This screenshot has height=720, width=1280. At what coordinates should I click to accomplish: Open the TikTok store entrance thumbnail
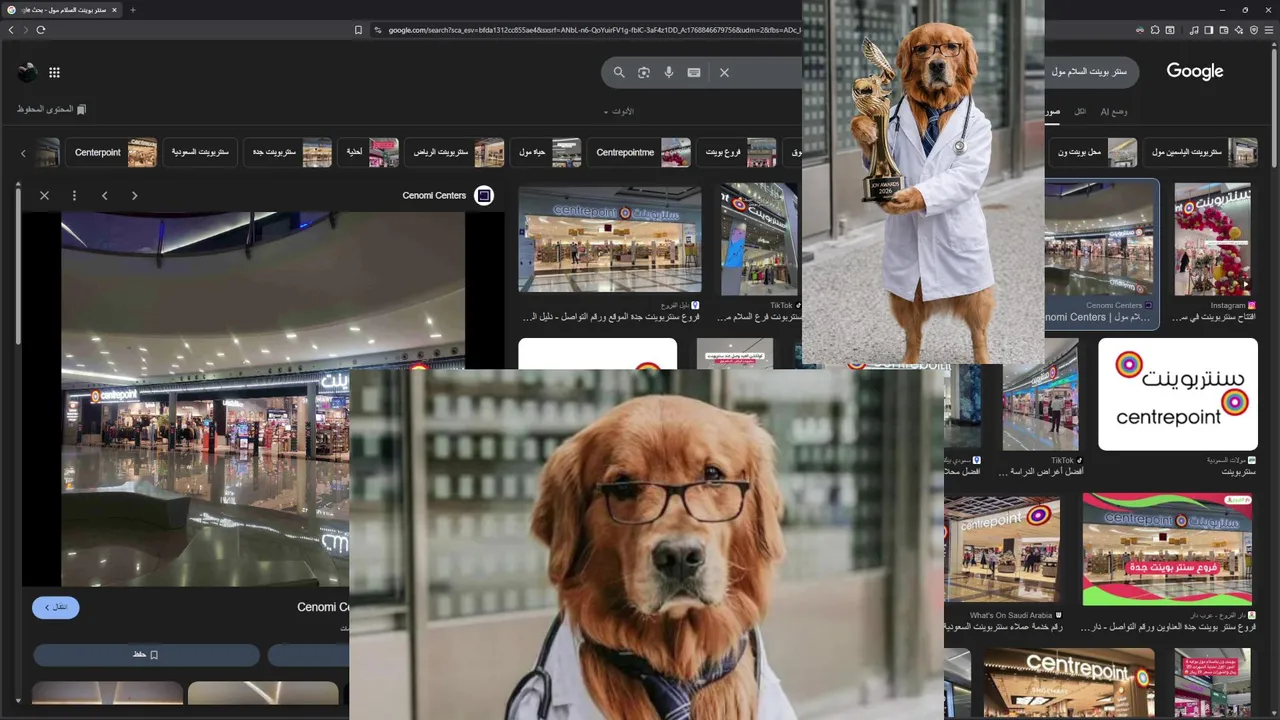click(759, 238)
